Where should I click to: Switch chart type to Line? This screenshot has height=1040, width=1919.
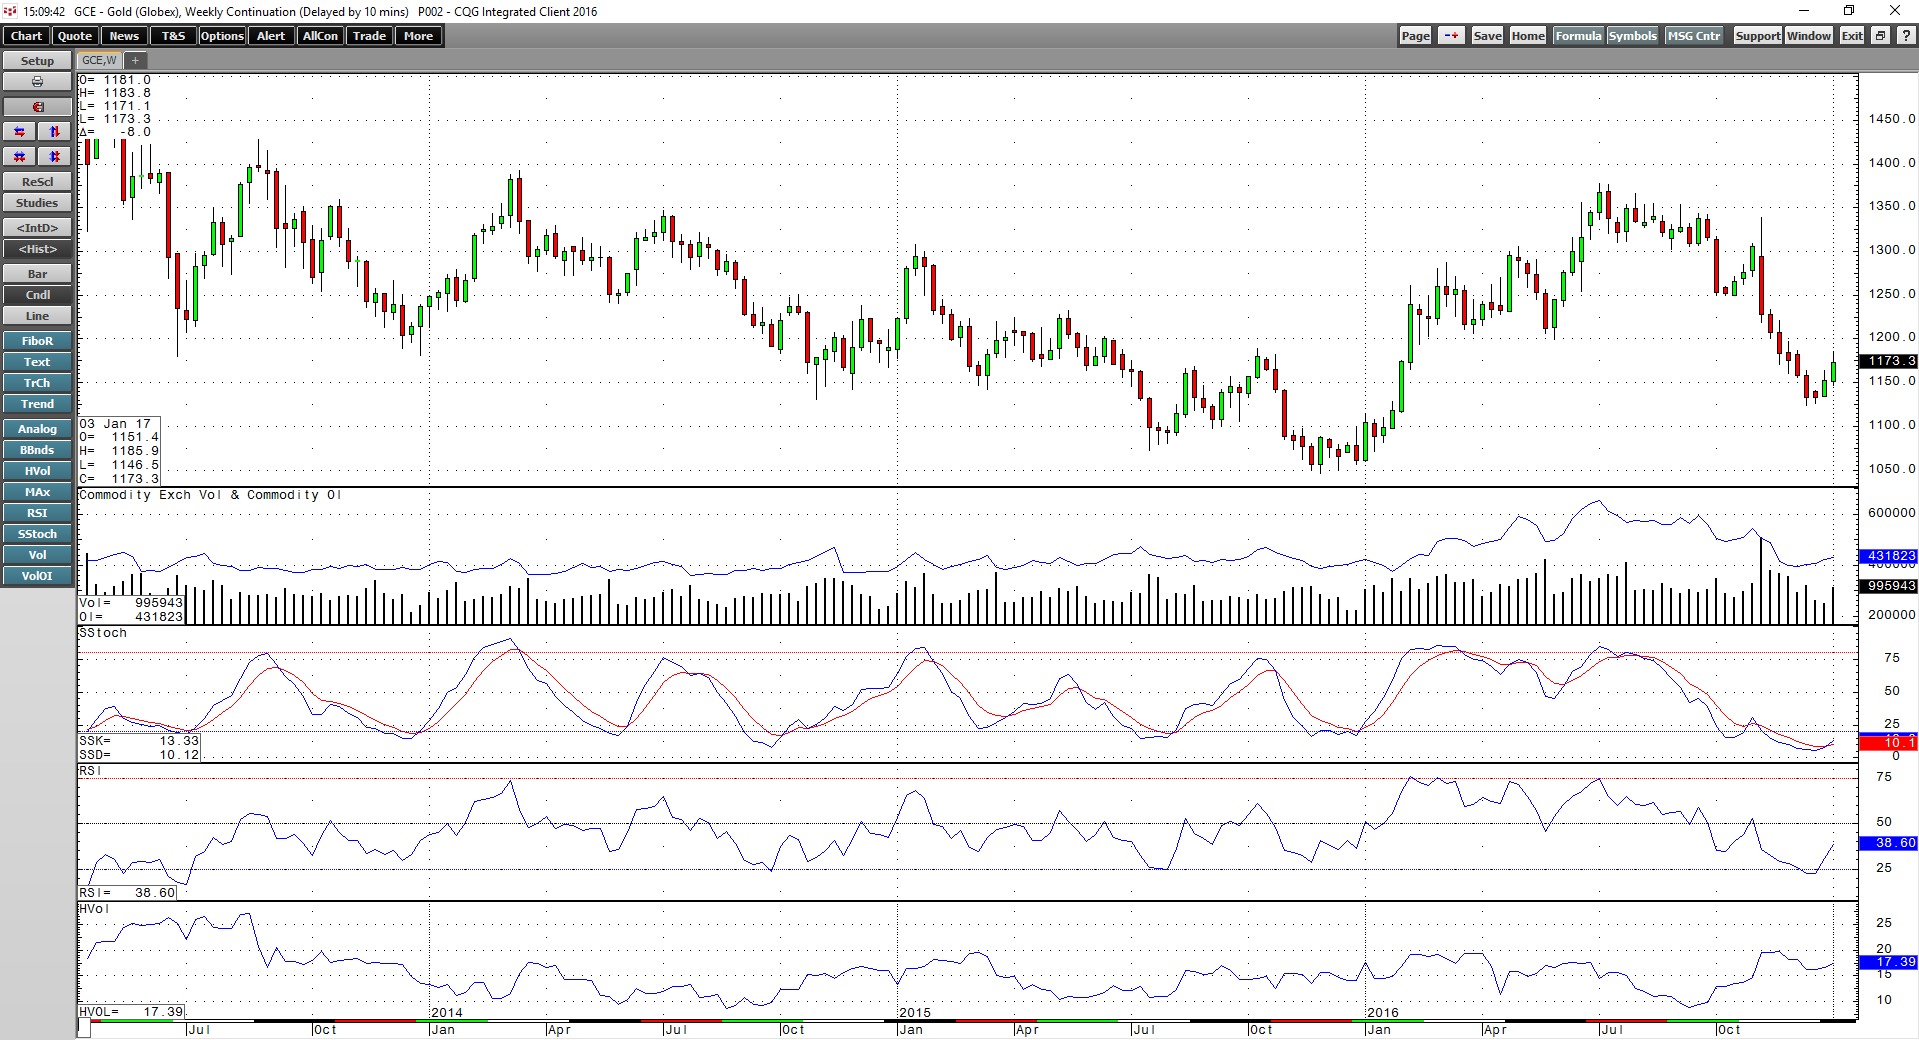[37, 316]
